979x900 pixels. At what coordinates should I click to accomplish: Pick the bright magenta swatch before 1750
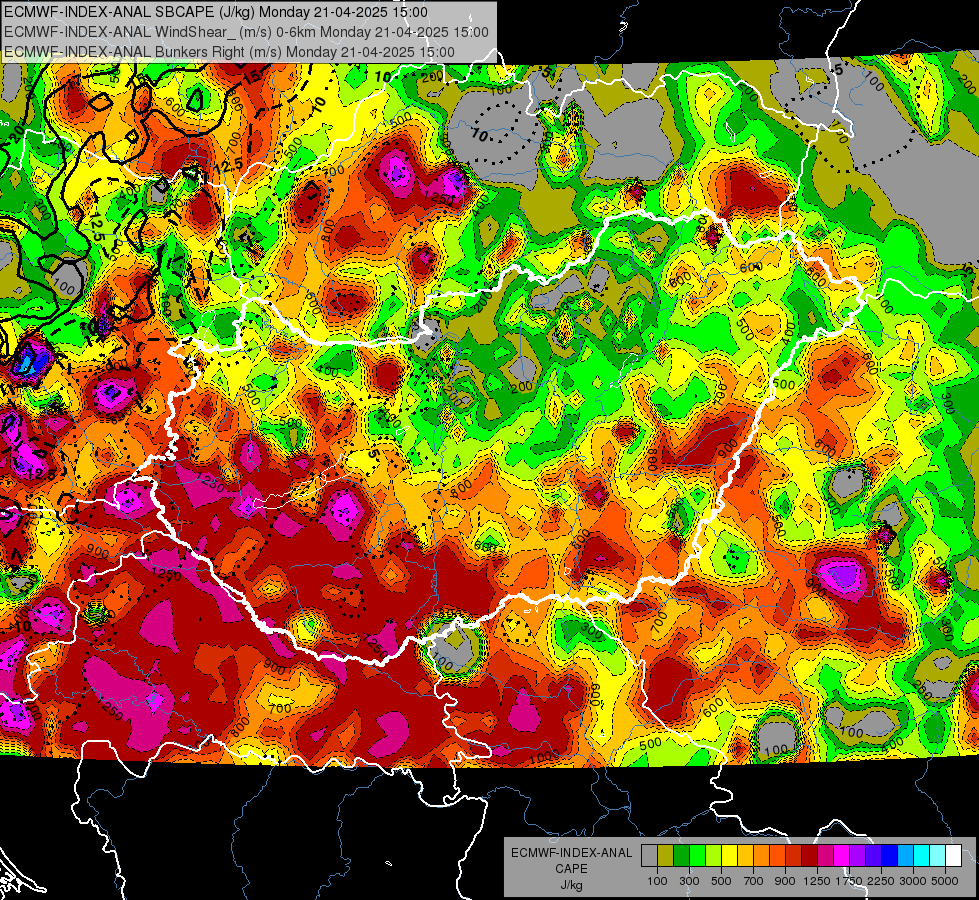[842, 855]
